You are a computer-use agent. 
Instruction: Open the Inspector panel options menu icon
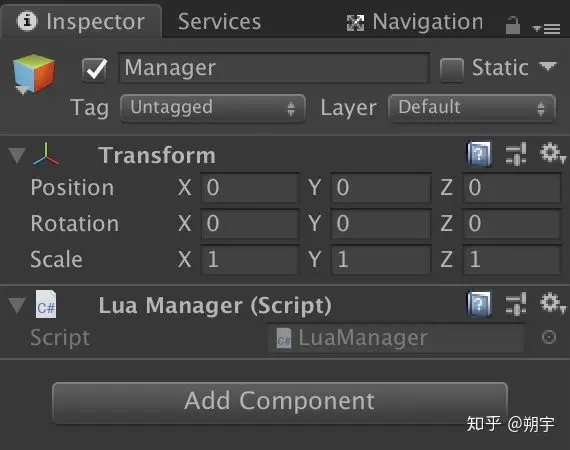click(x=546, y=29)
